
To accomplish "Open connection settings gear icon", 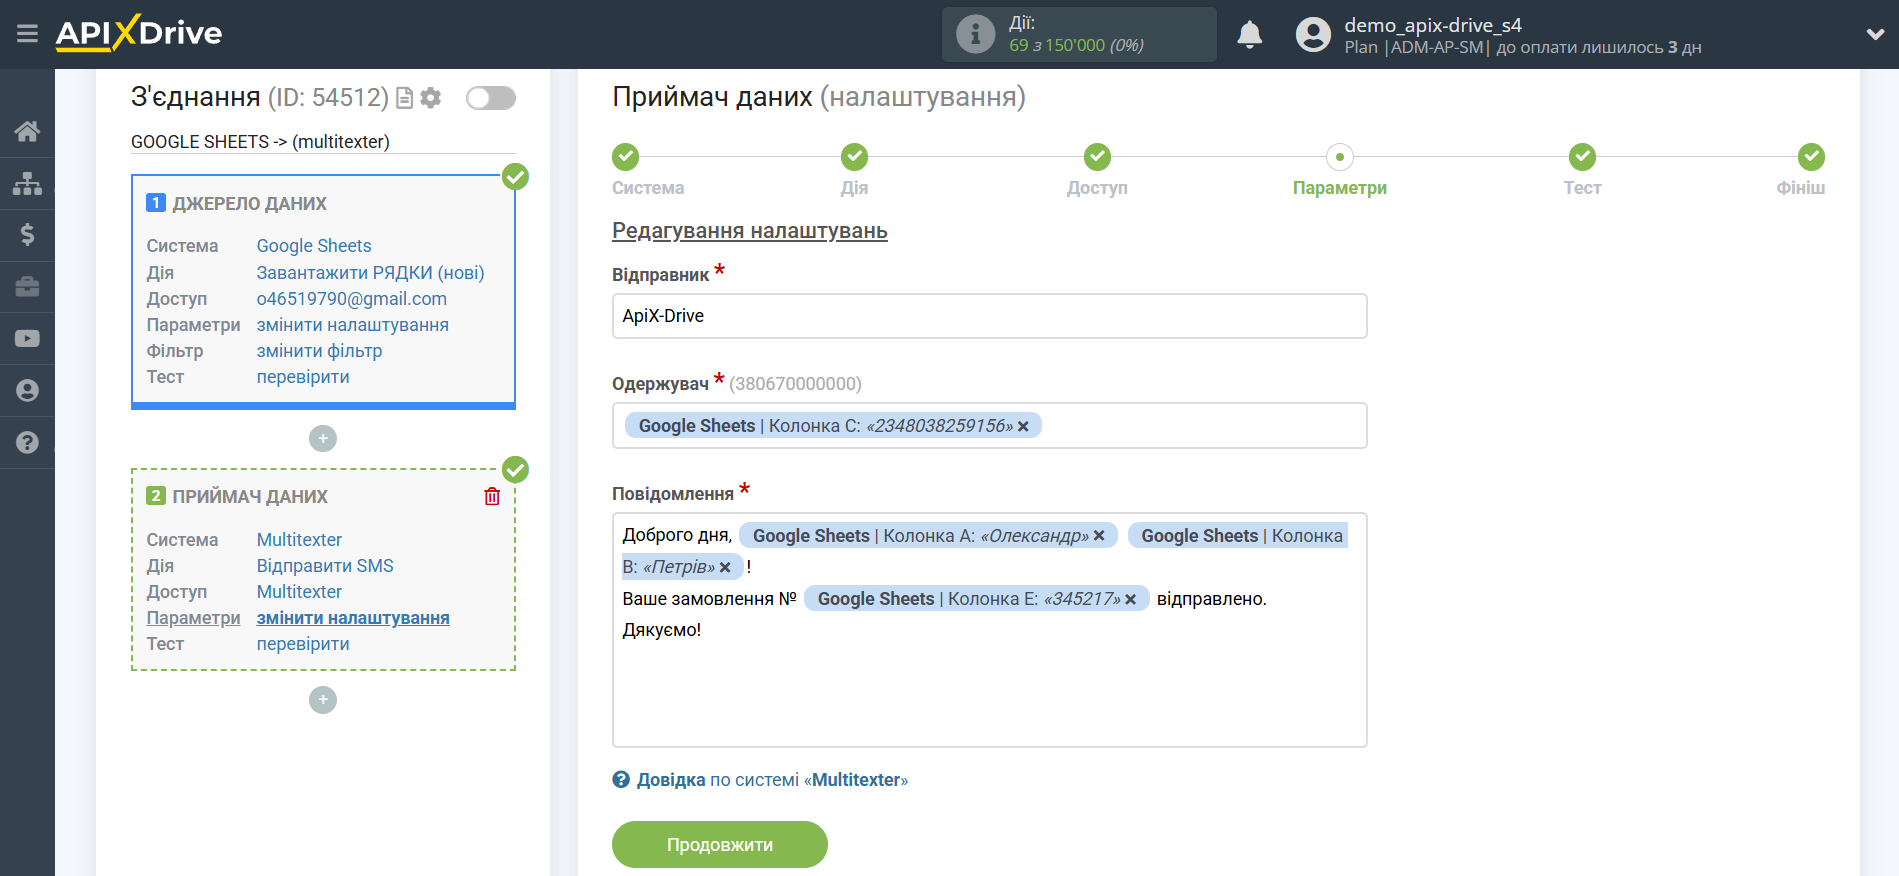I will click(x=431, y=98).
